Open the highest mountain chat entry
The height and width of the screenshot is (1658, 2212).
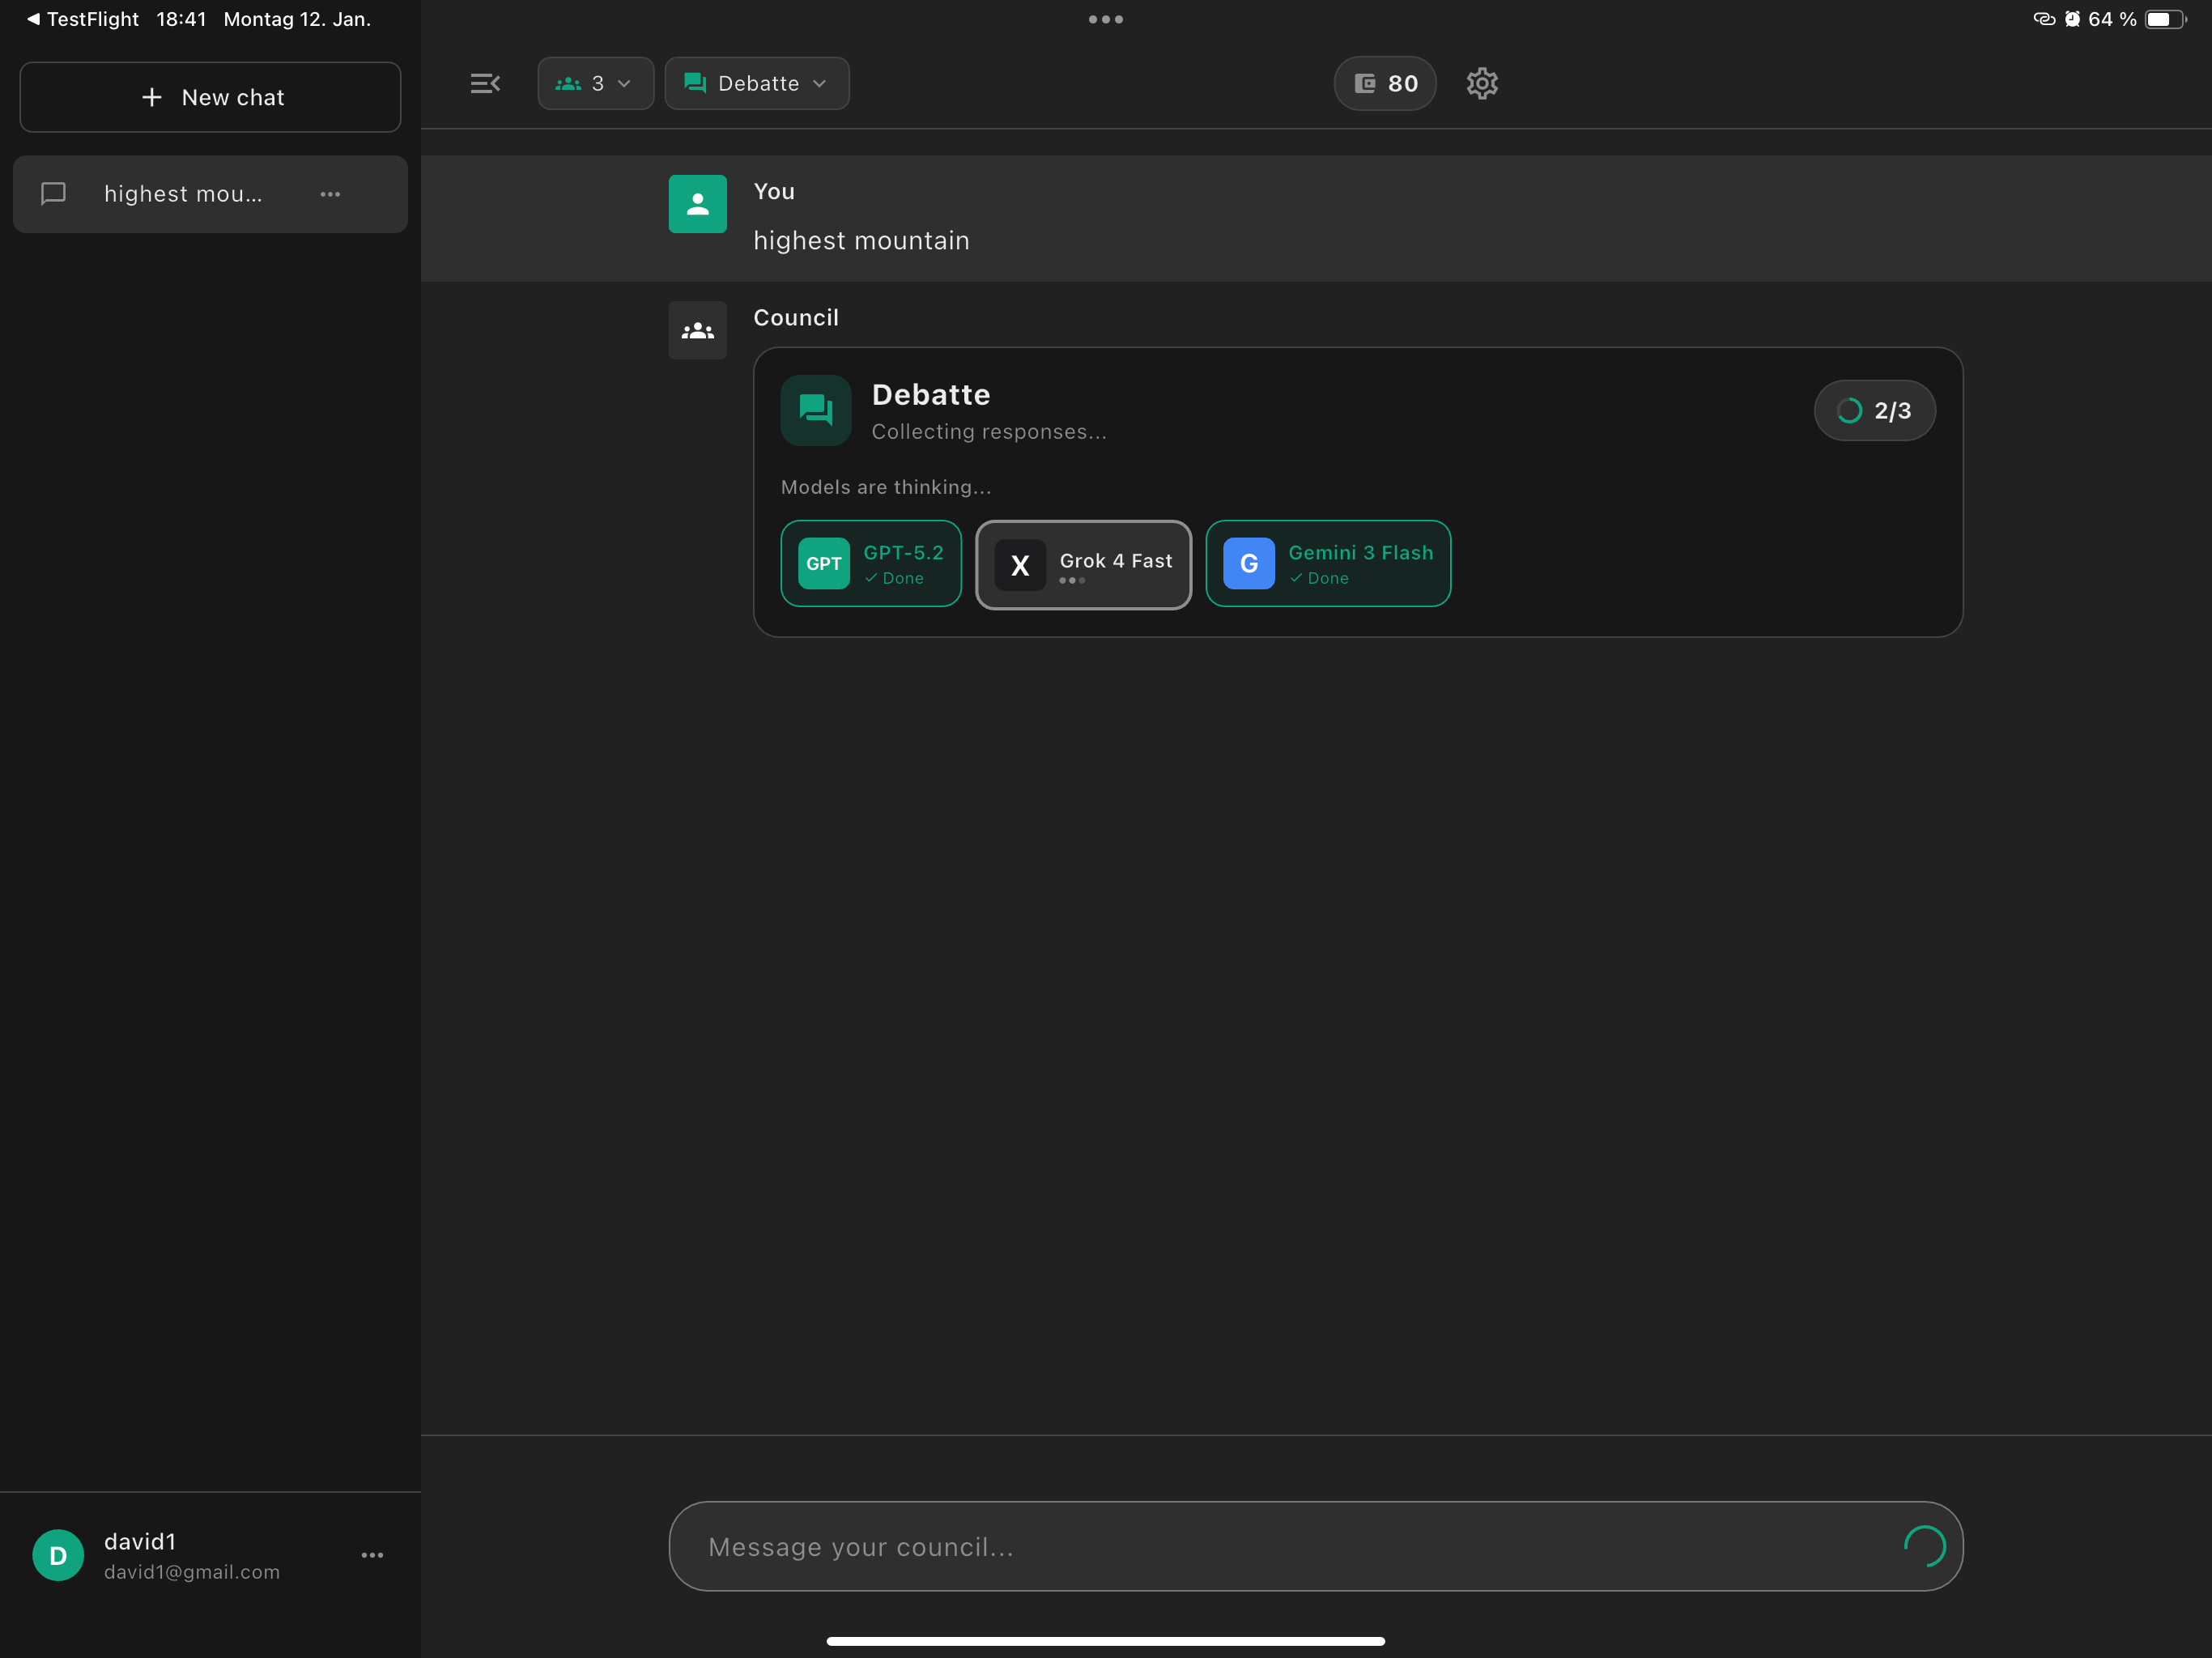coord(210,194)
